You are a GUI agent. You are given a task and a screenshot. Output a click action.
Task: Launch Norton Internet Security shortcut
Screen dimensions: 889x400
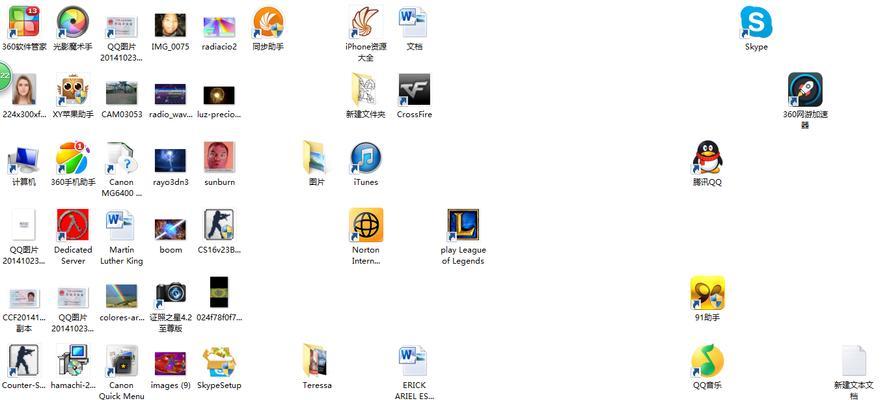click(366, 225)
